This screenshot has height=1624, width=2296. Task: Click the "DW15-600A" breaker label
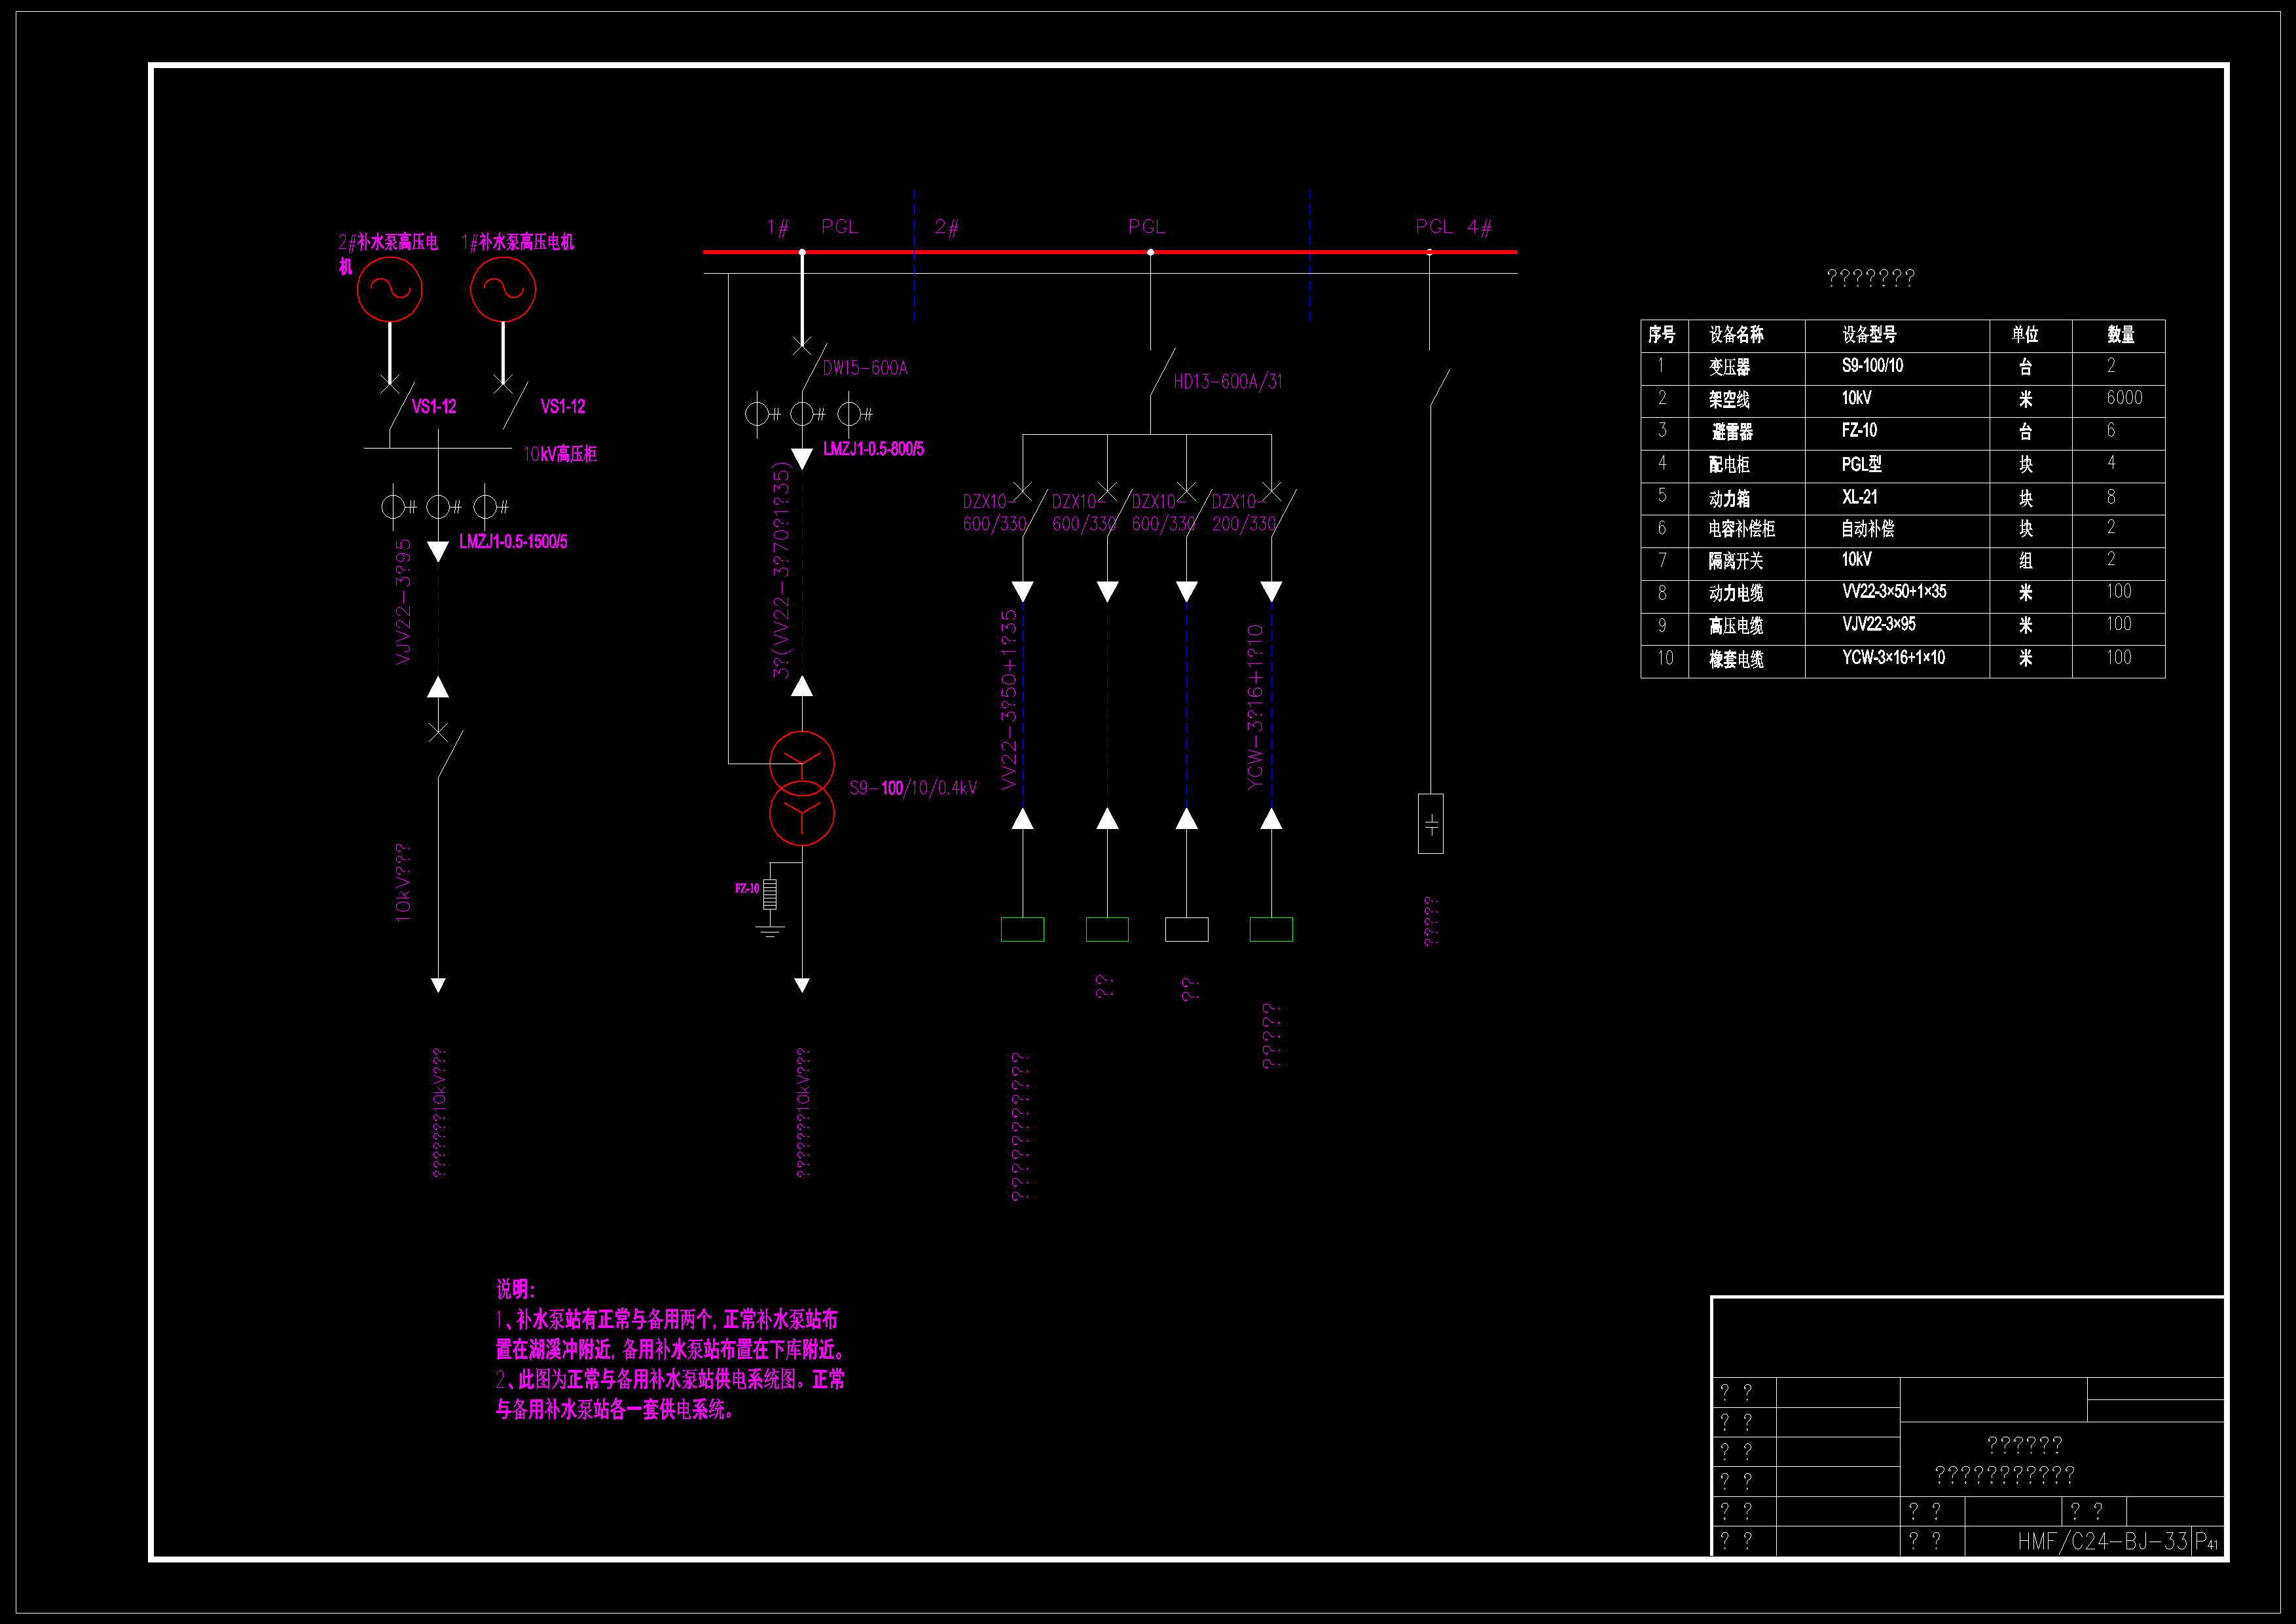pyautogui.click(x=865, y=368)
